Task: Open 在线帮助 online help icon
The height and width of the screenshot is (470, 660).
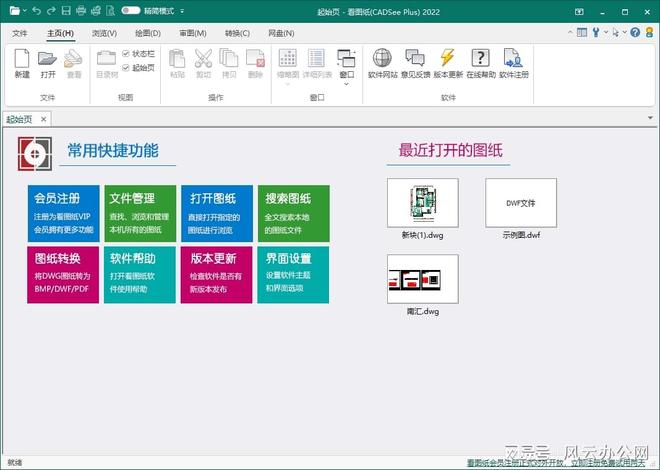Action: coord(481,62)
